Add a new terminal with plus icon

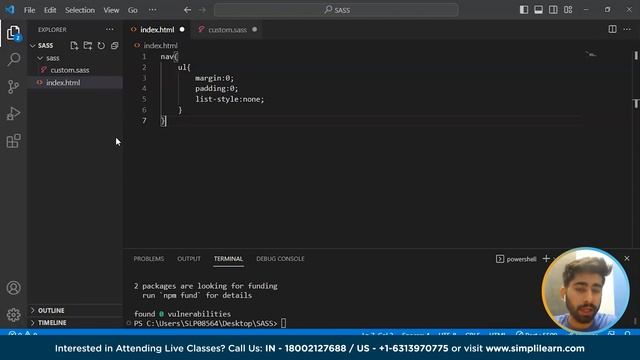546,258
